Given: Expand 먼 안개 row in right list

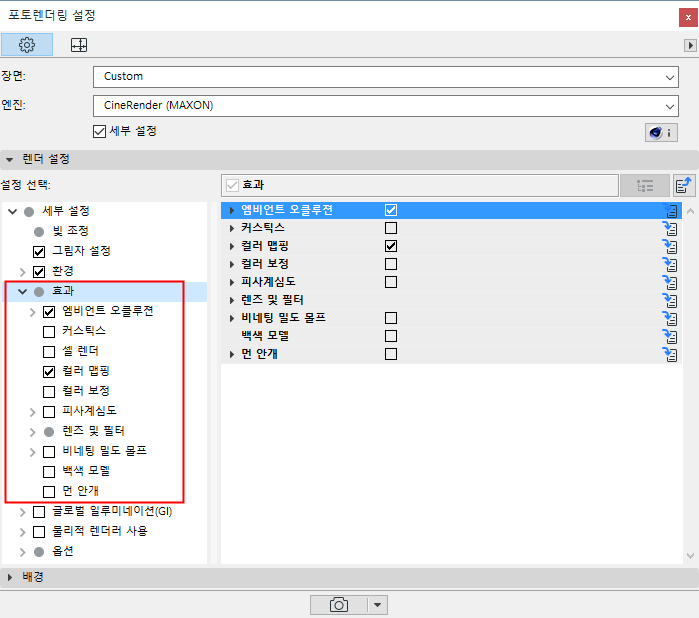Looking at the screenshot, I should (x=231, y=354).
